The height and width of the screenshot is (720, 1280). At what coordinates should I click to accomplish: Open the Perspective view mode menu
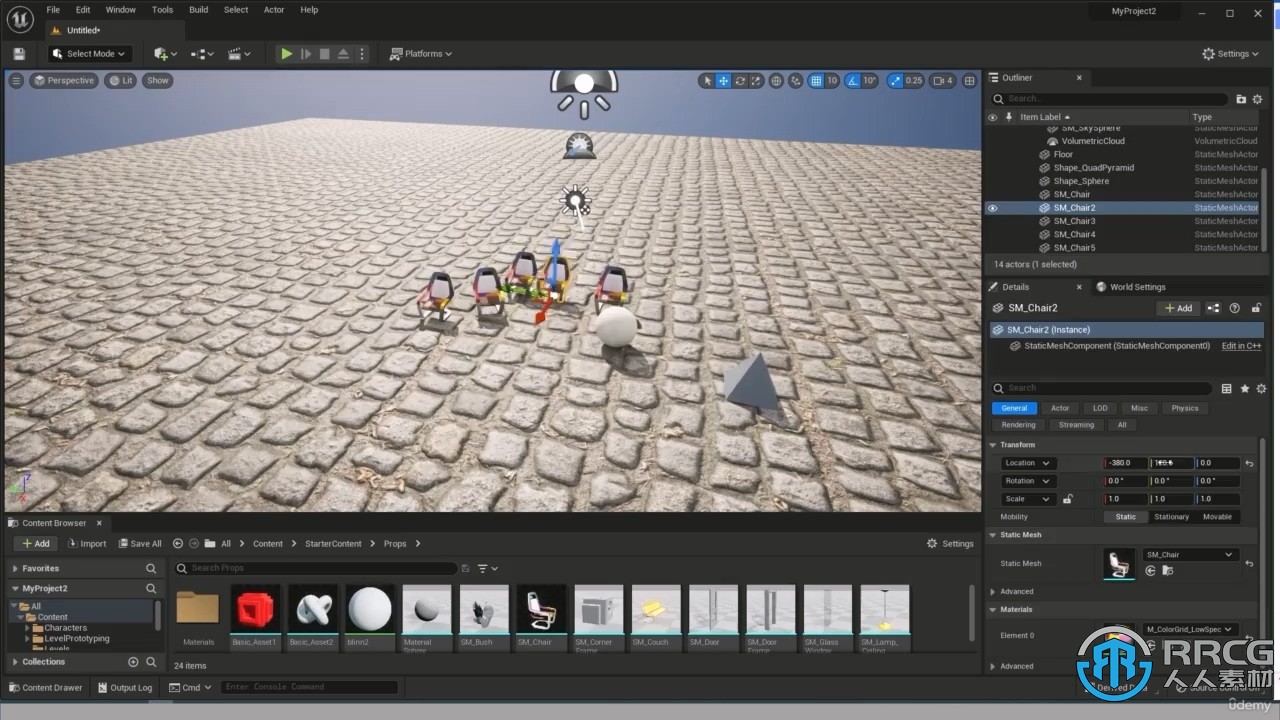[x=64, y=81]
